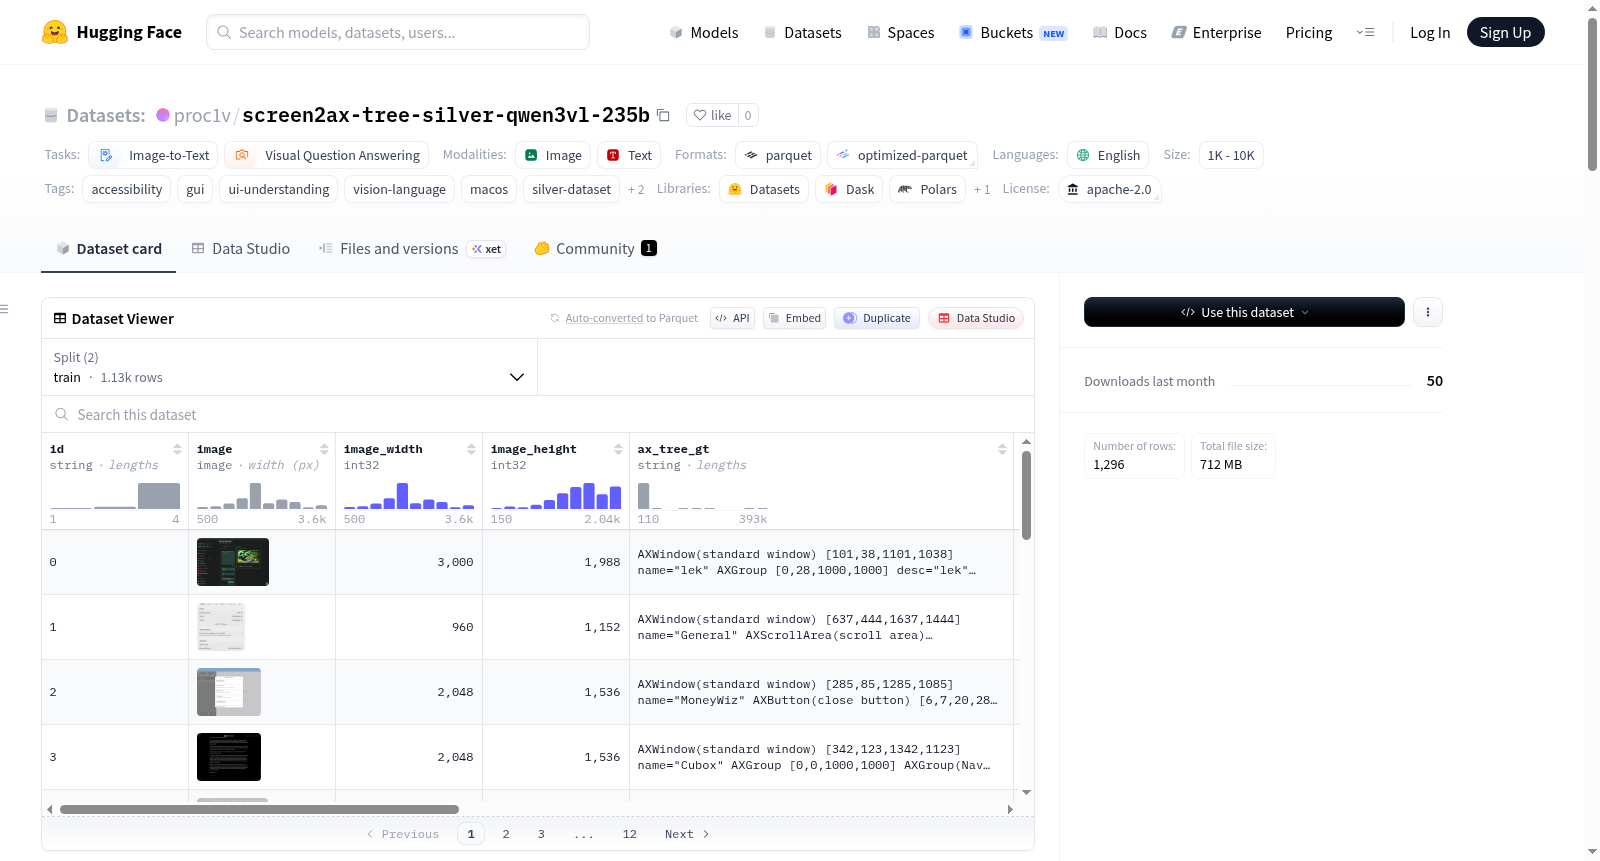Image resolution: width=1600 pixels, height=861 pixels.
Task: Click the Log In link
Action: click(x=1430, y=32)
